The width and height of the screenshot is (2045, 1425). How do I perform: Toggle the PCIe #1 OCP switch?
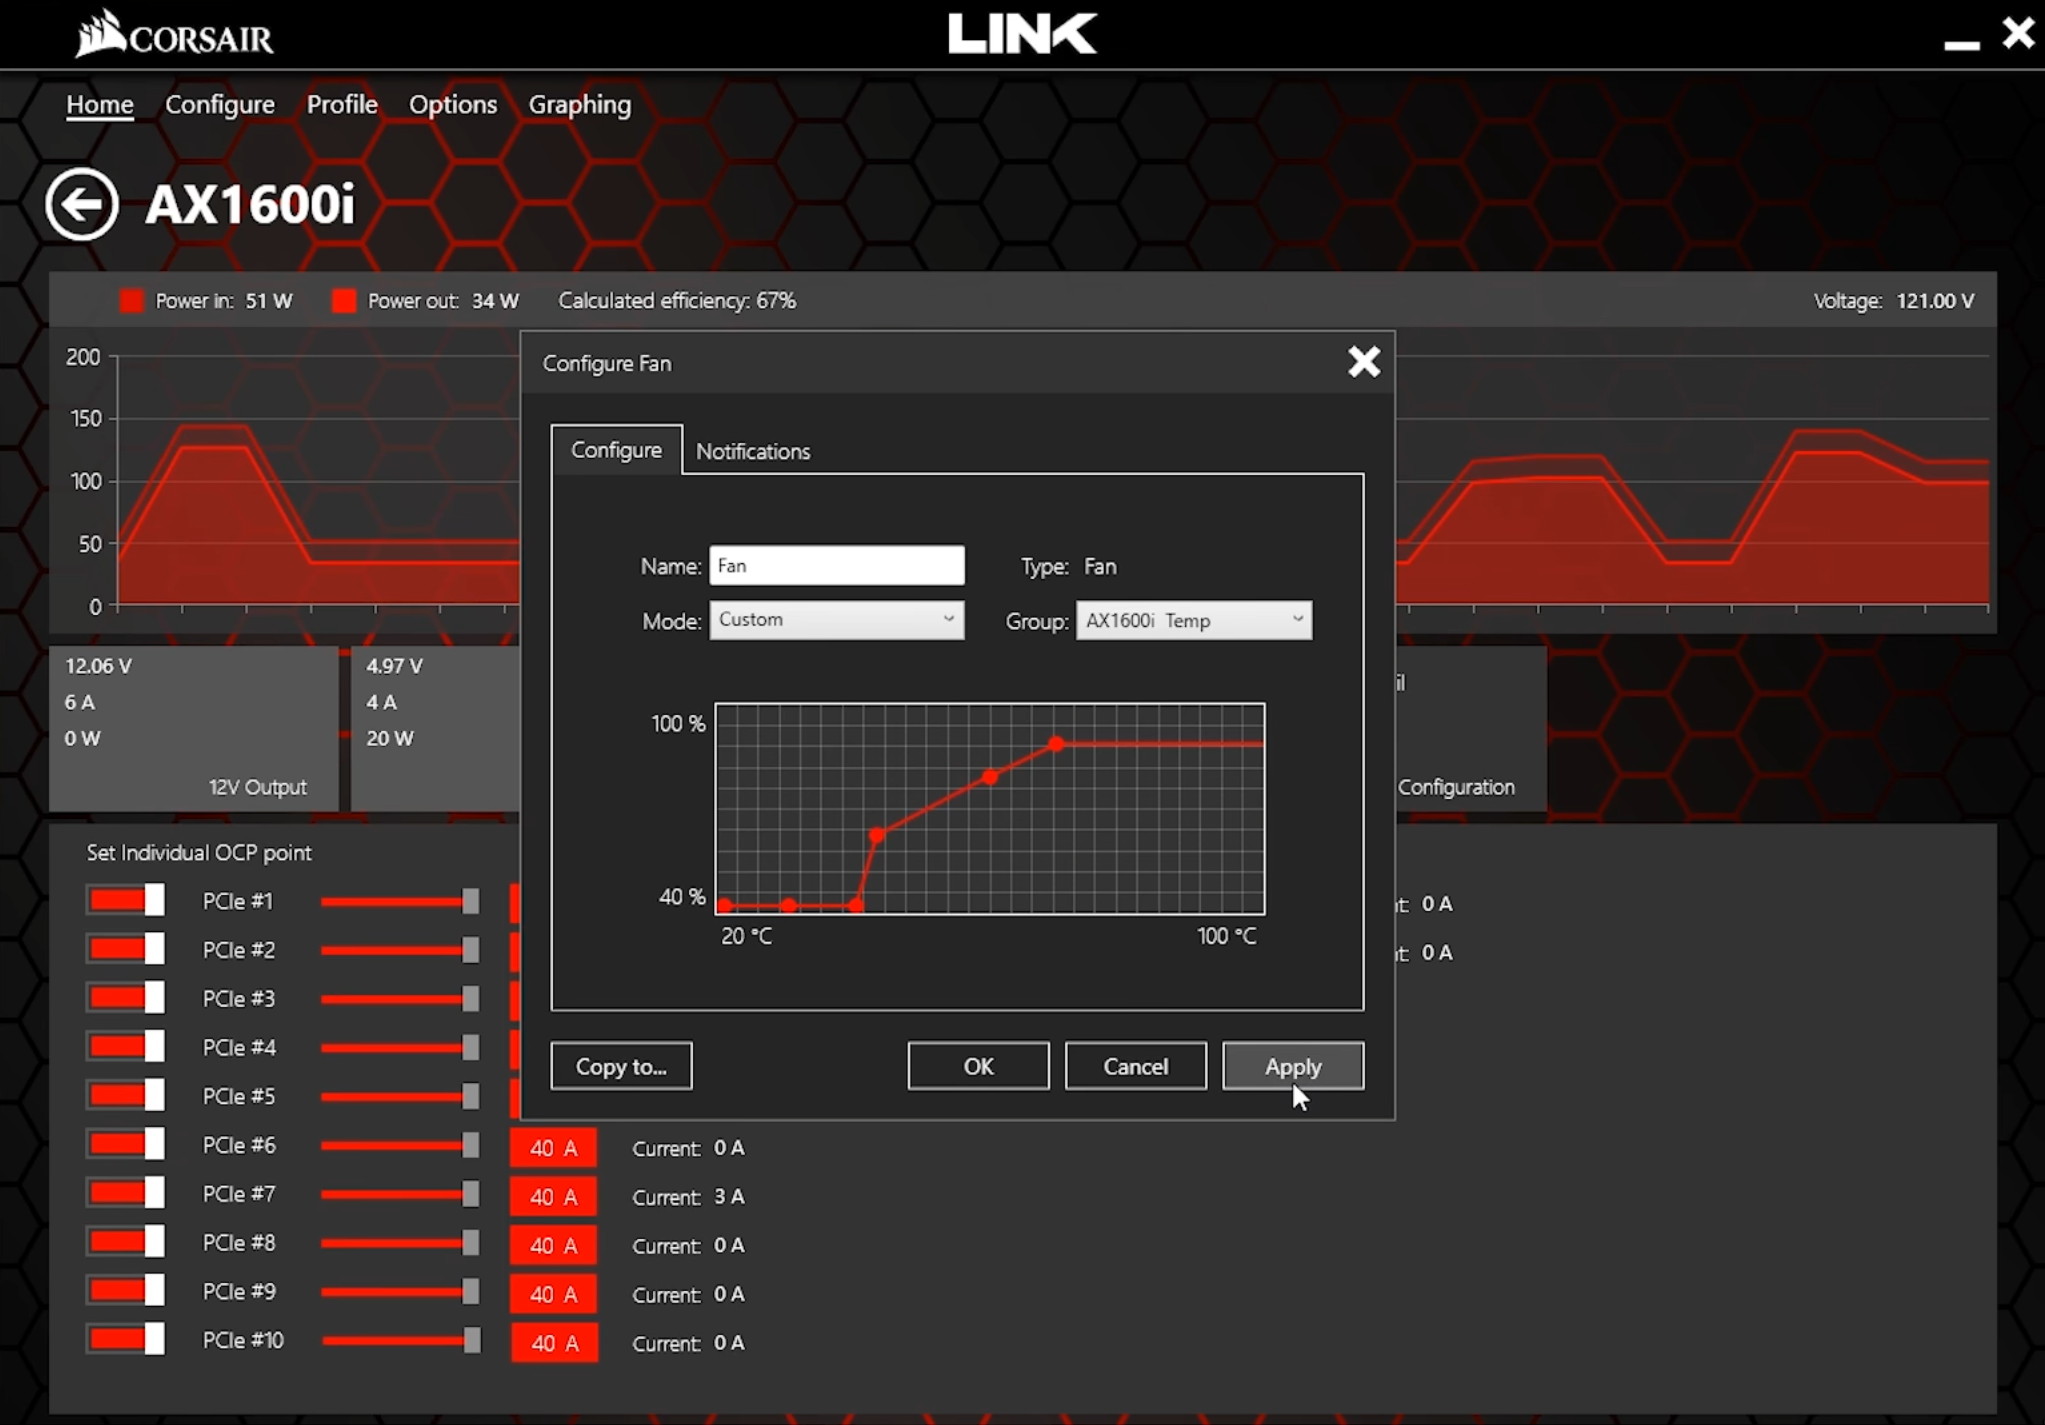tap(125, 900)
